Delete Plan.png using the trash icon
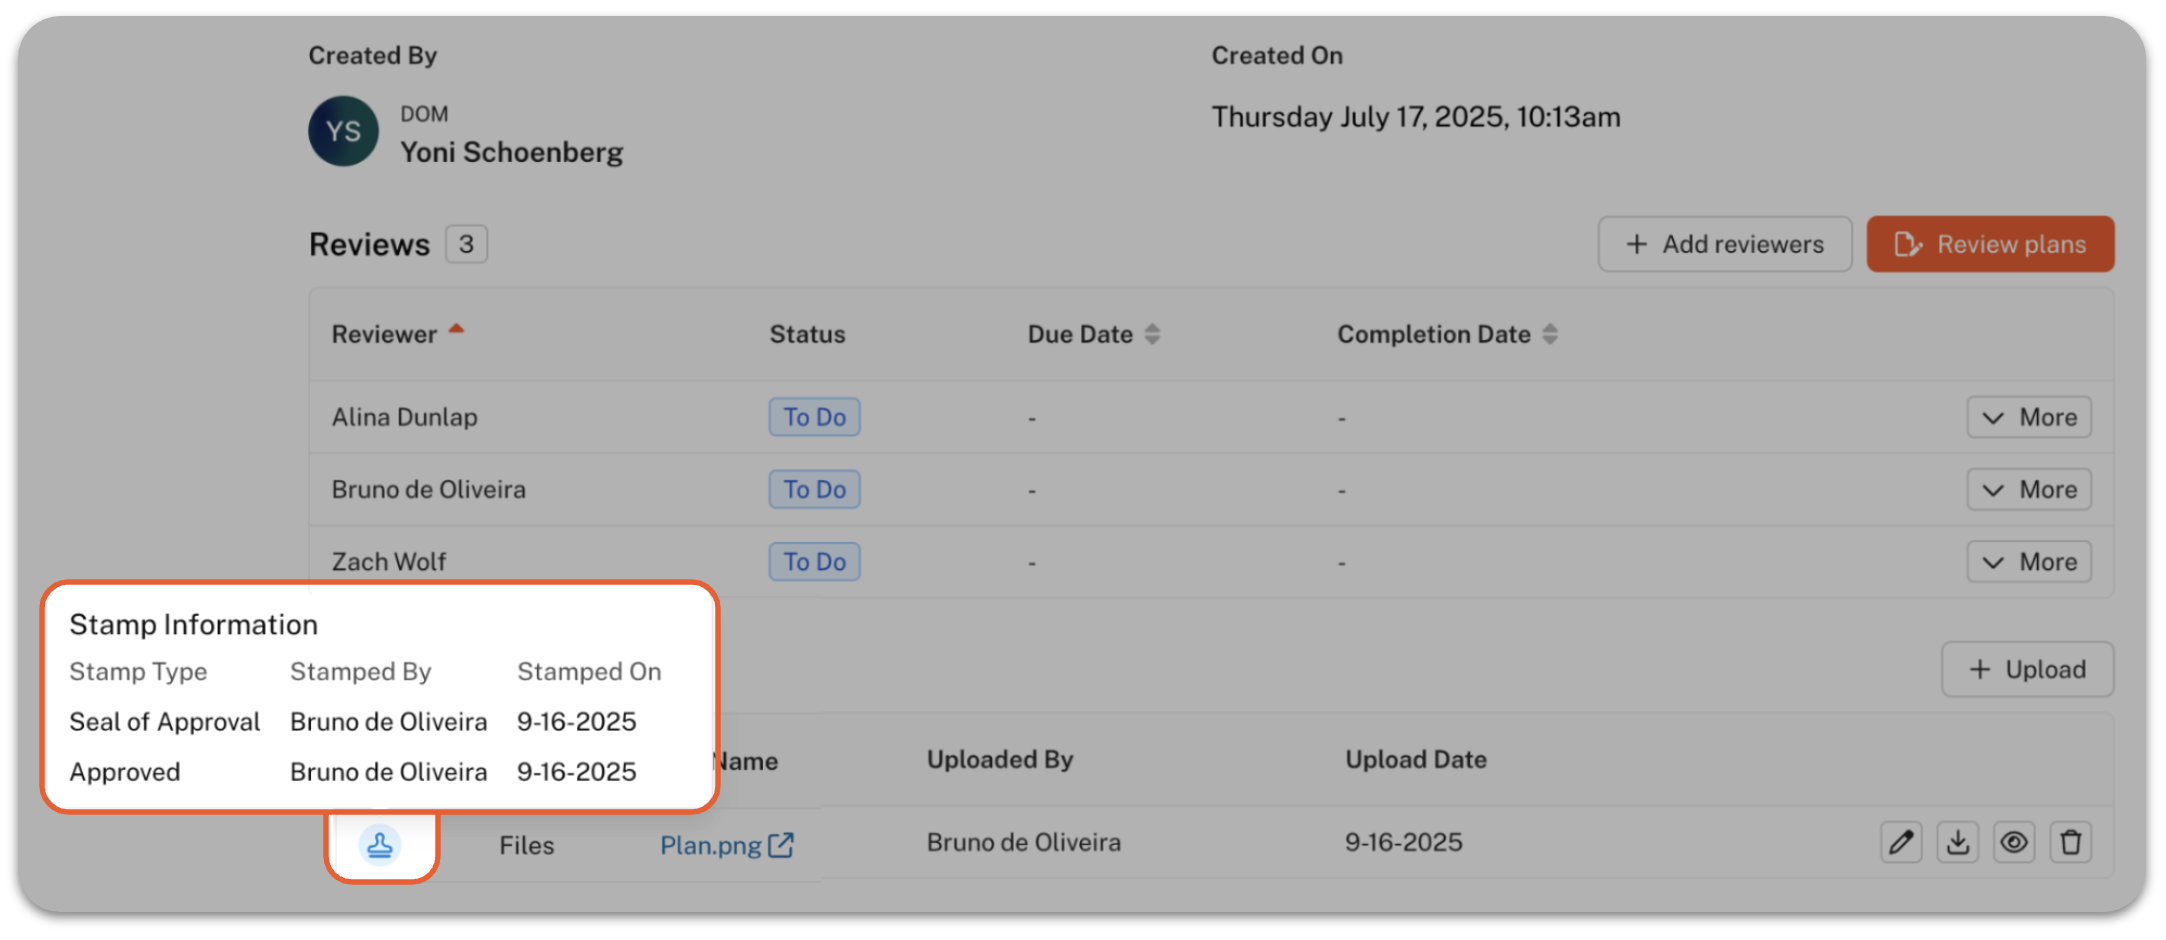The image size is (2166, 940). pyautogui.click(x=2070, y=843)
